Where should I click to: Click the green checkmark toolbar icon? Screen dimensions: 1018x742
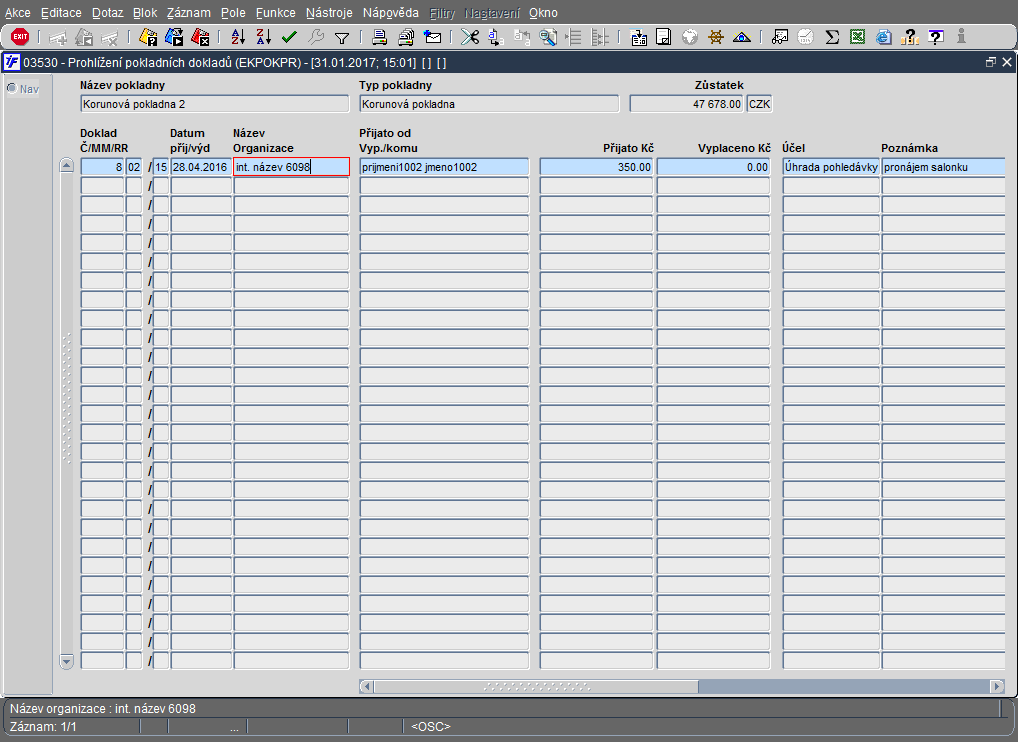[x=289, y=37]
